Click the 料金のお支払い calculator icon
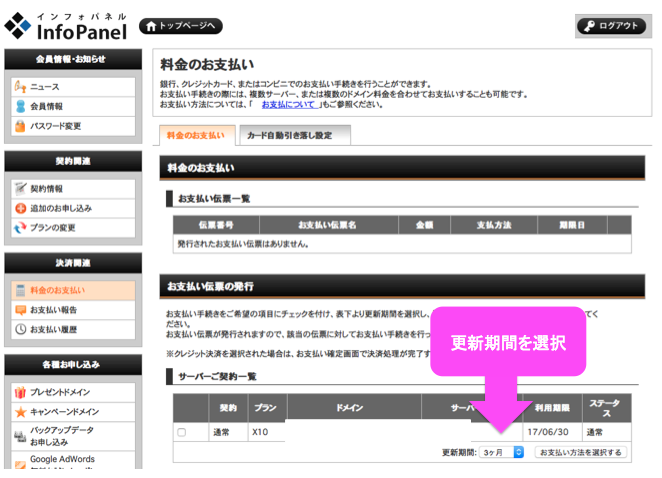Screen dimensions: 662x478 [x=20, y=291]
